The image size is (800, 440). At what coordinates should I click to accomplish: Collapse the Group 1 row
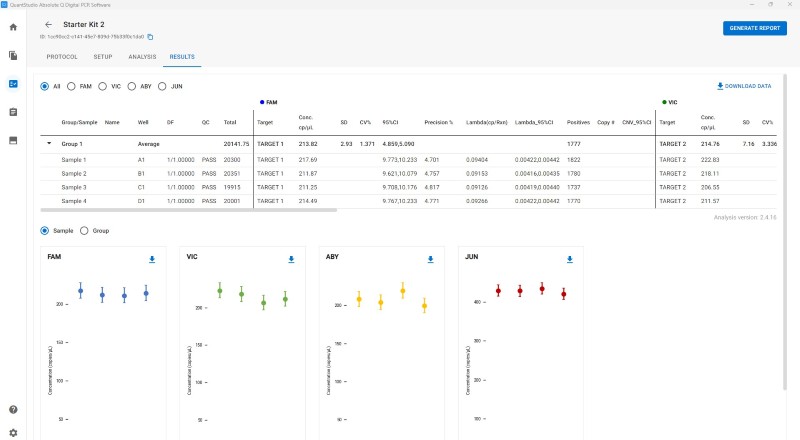pyautogui.click(x=49, y=143)
